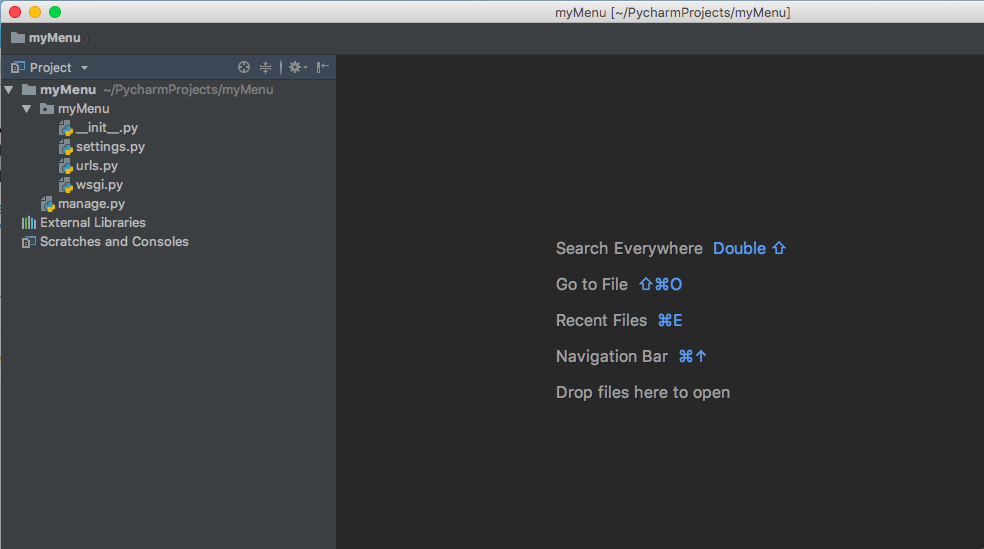
Task: Select wsgi.py in the project tree
Action: (x=99, y=185)
